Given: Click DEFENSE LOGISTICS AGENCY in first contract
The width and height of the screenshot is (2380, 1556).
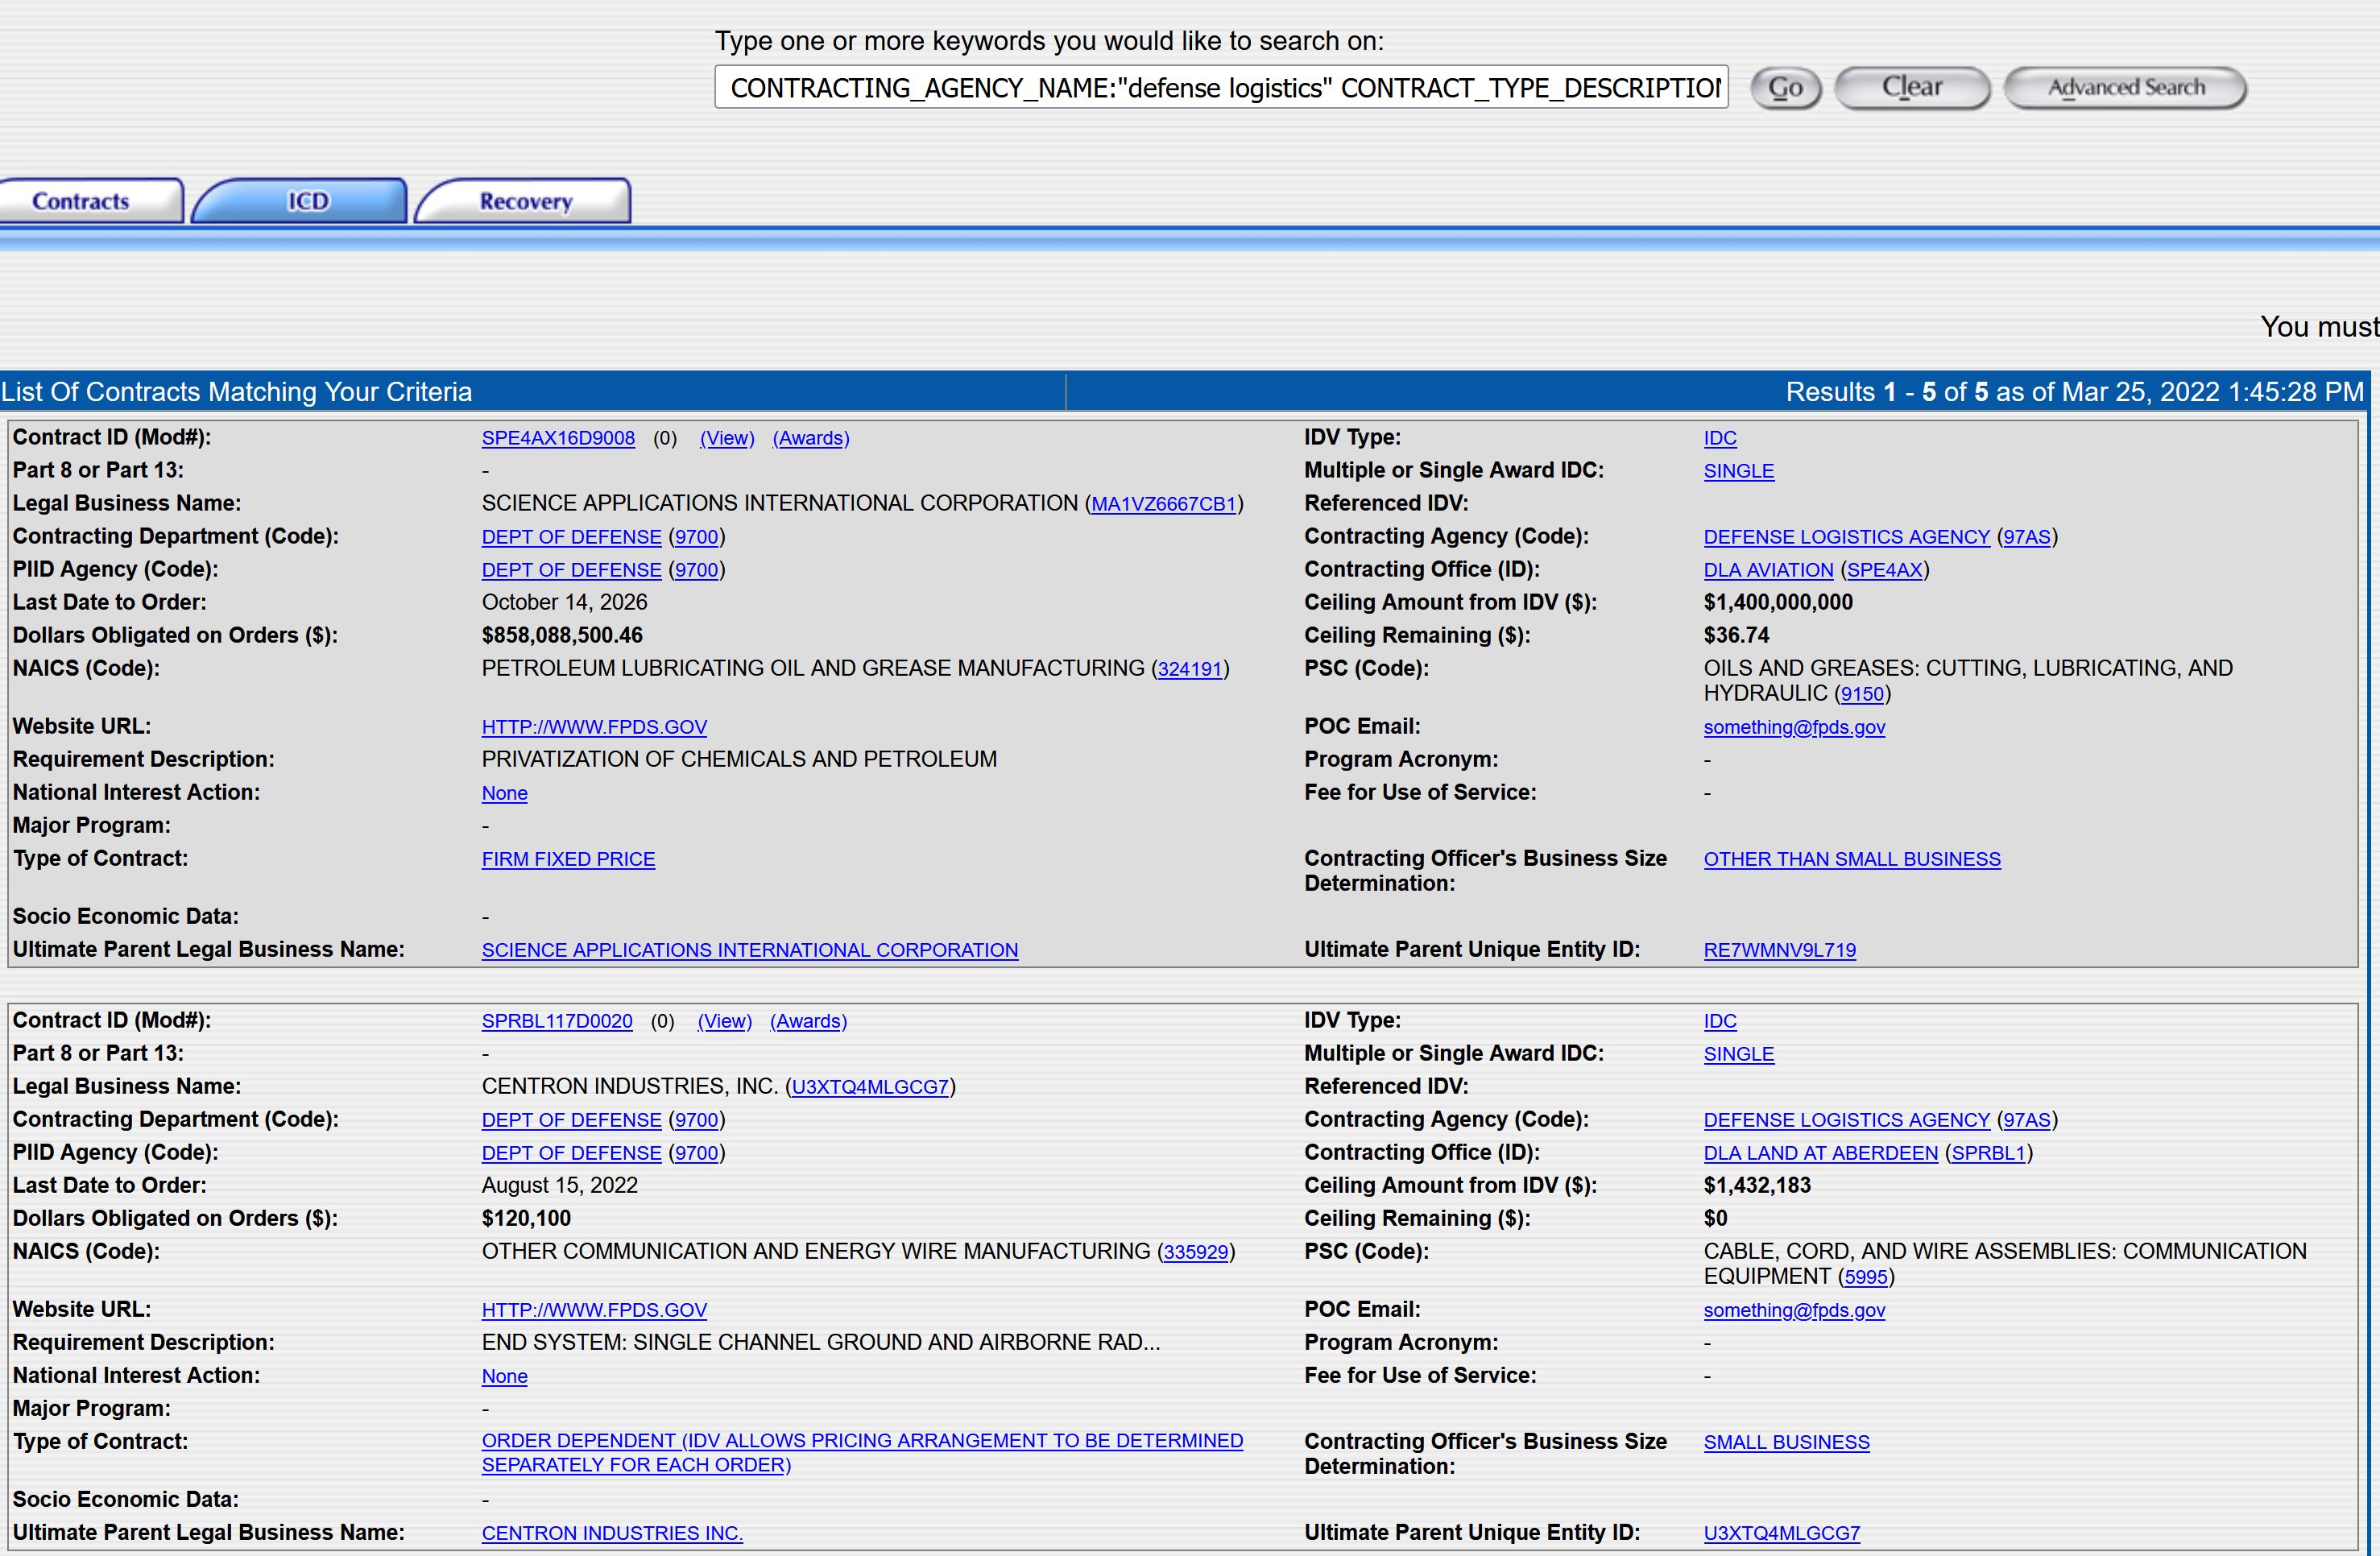Looking at the screenshot, I should tap(1847, 537).
